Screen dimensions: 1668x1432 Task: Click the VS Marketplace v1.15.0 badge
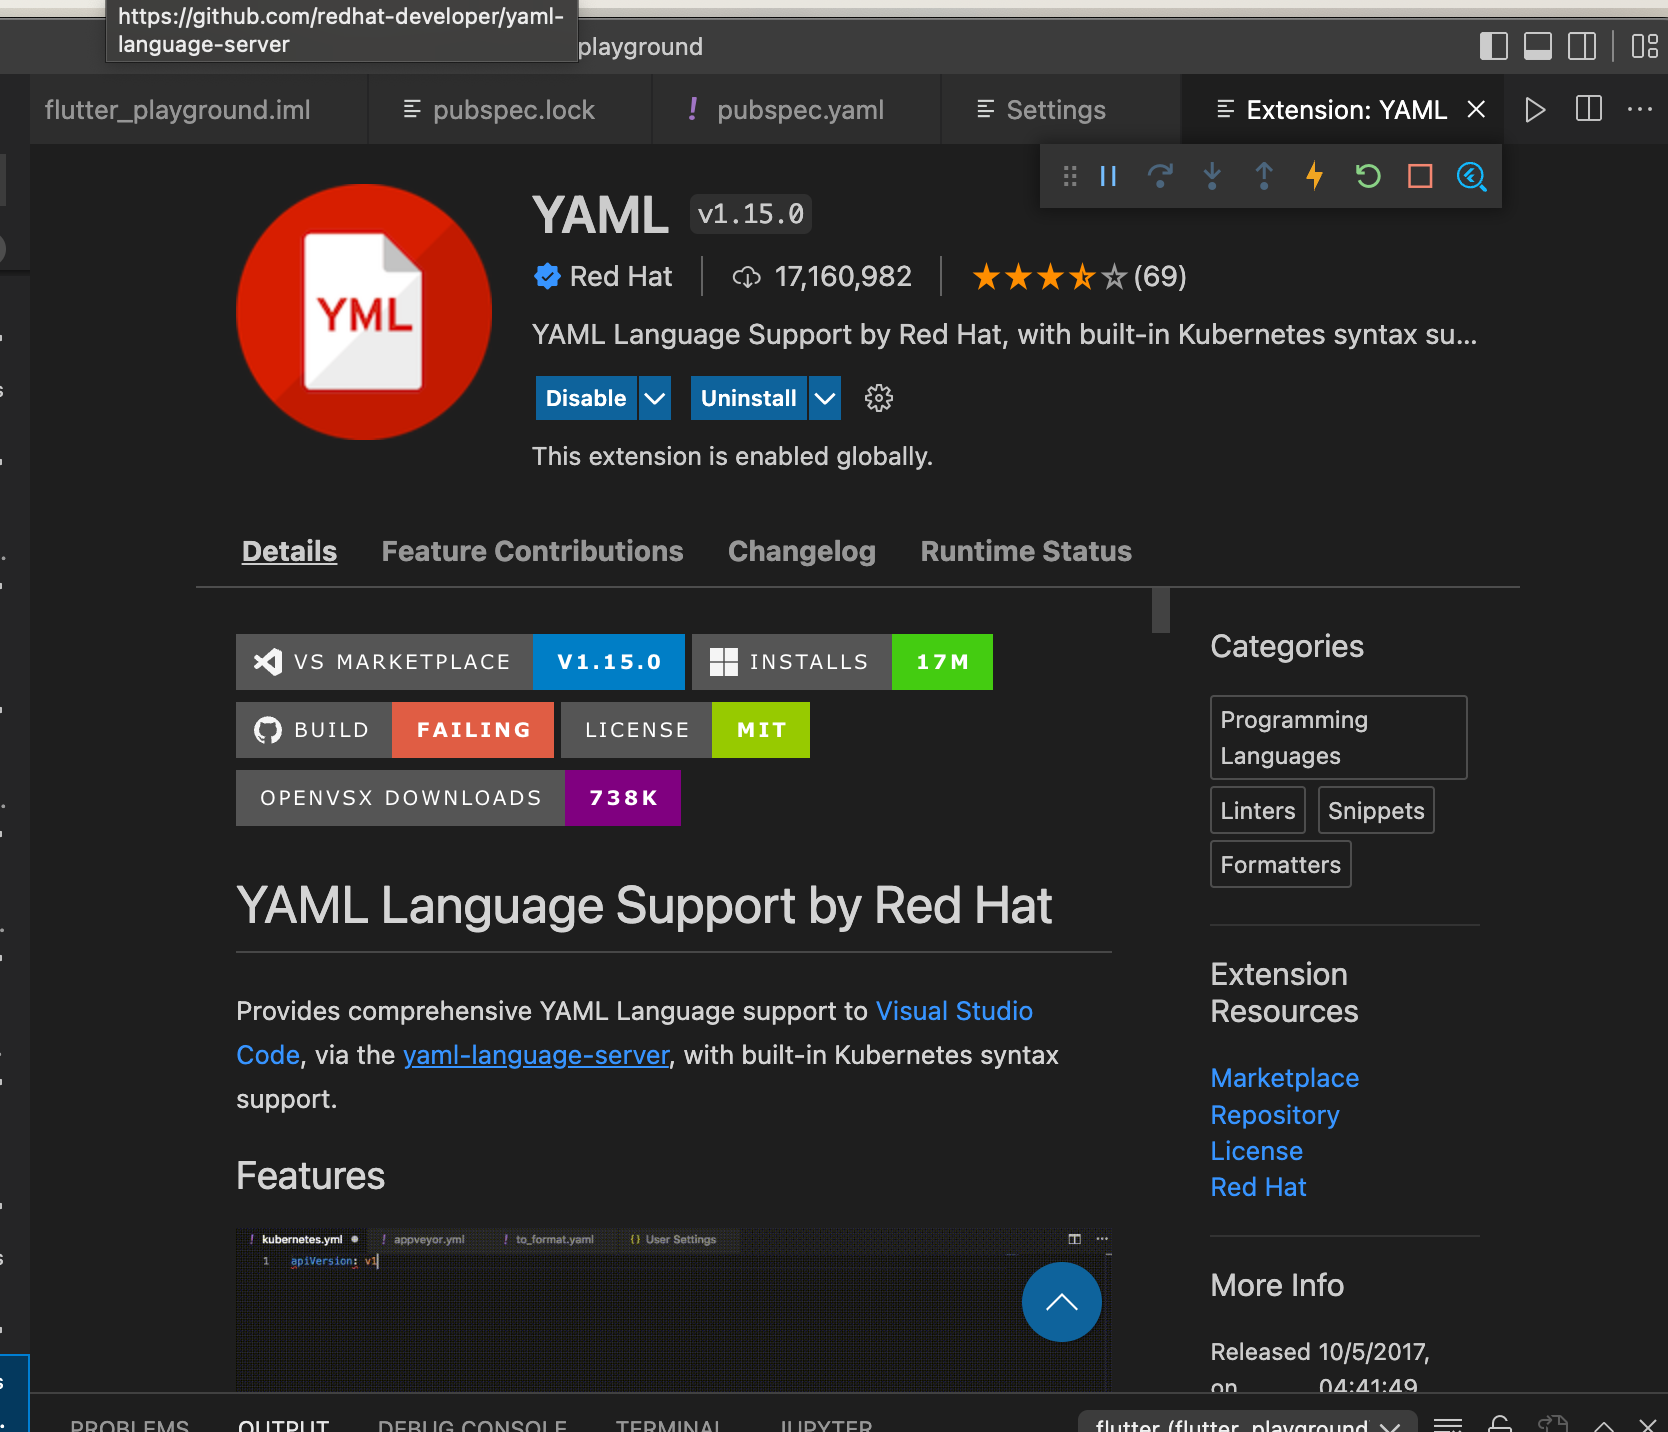click(460, 662)
